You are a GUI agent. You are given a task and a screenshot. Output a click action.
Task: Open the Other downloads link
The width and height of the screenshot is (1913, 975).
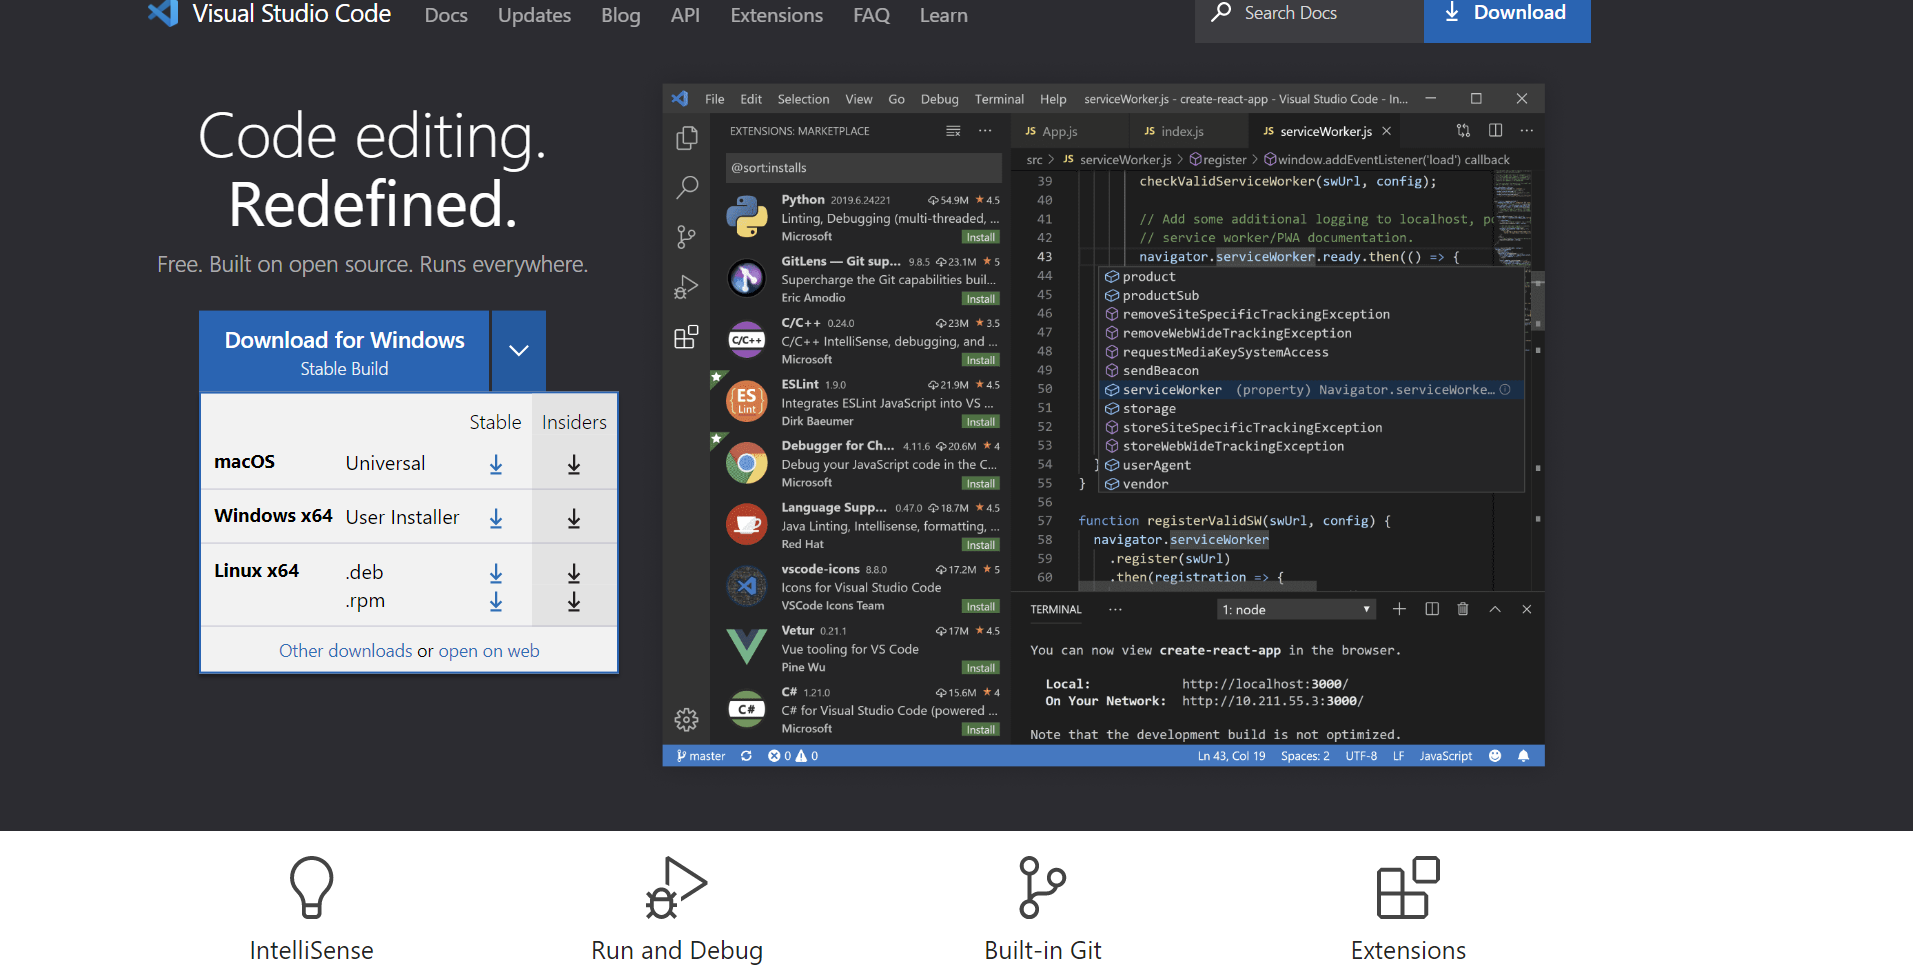pyautogui.click(x=345, y=651)
